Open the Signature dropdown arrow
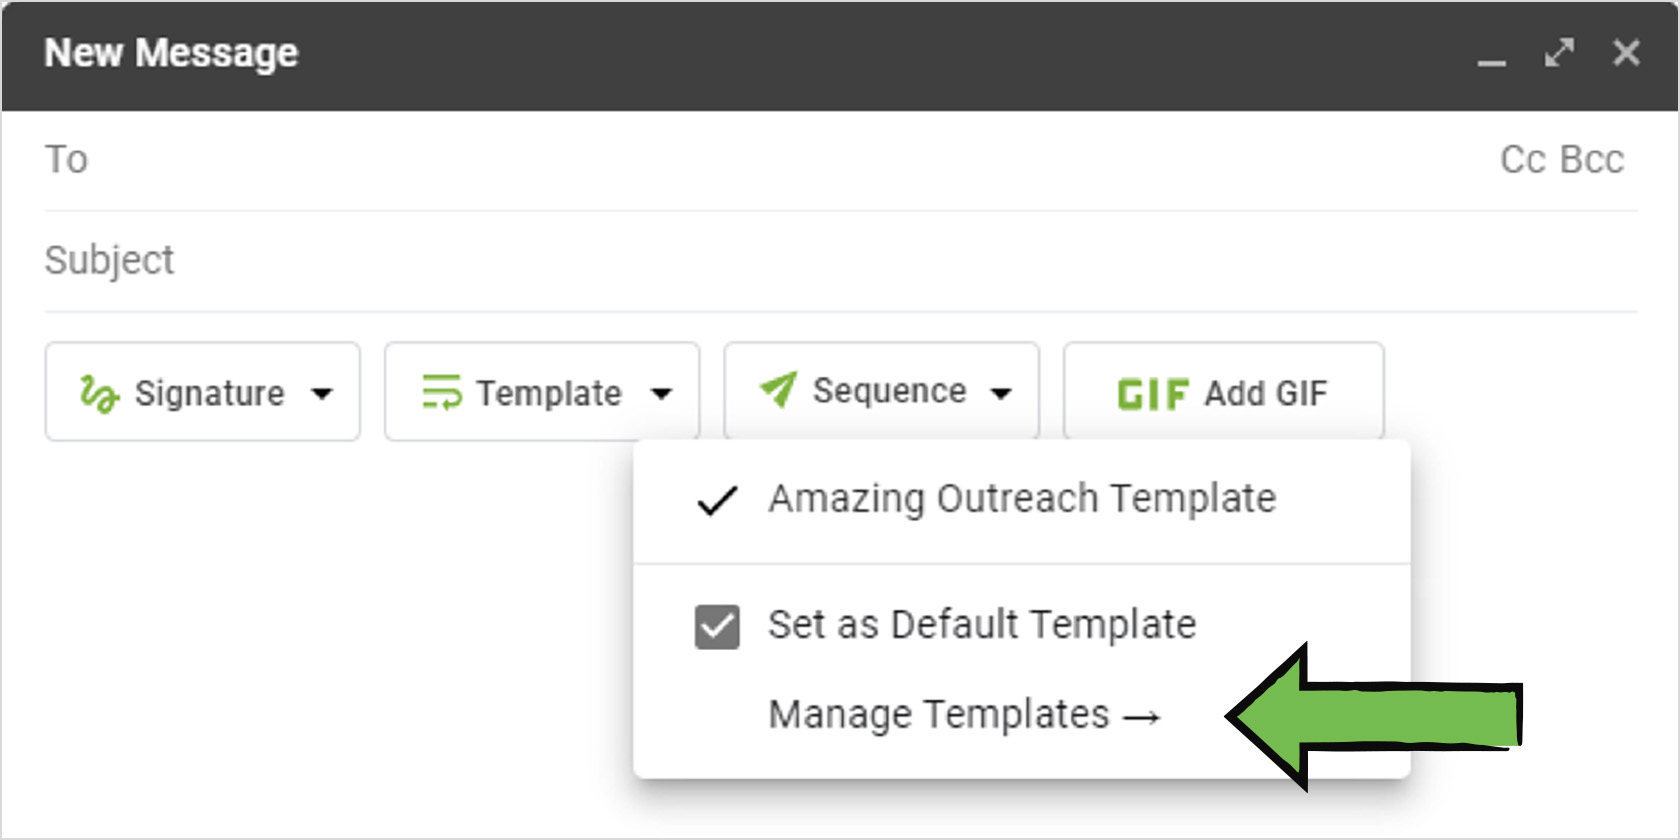 [322, 394]
